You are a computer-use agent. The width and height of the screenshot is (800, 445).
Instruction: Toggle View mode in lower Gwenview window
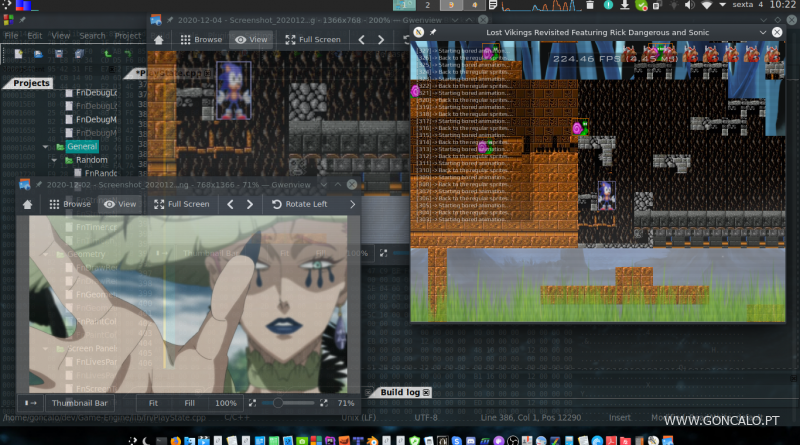120,204
